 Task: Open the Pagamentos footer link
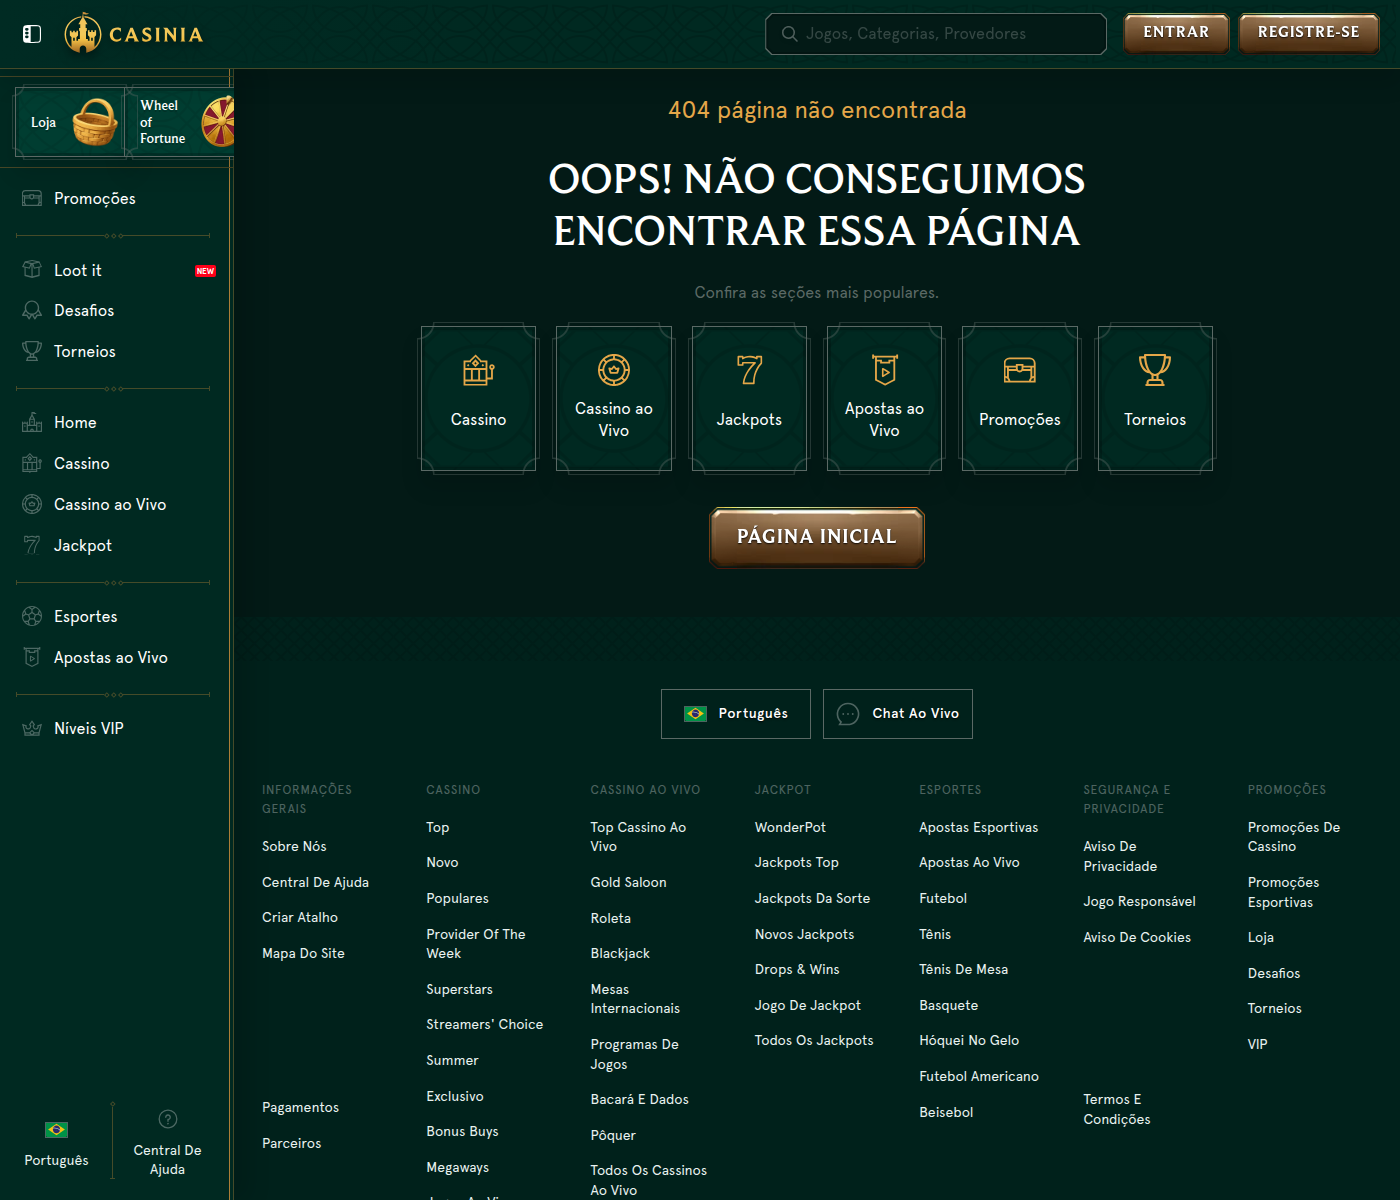[x=300, y=1108]
